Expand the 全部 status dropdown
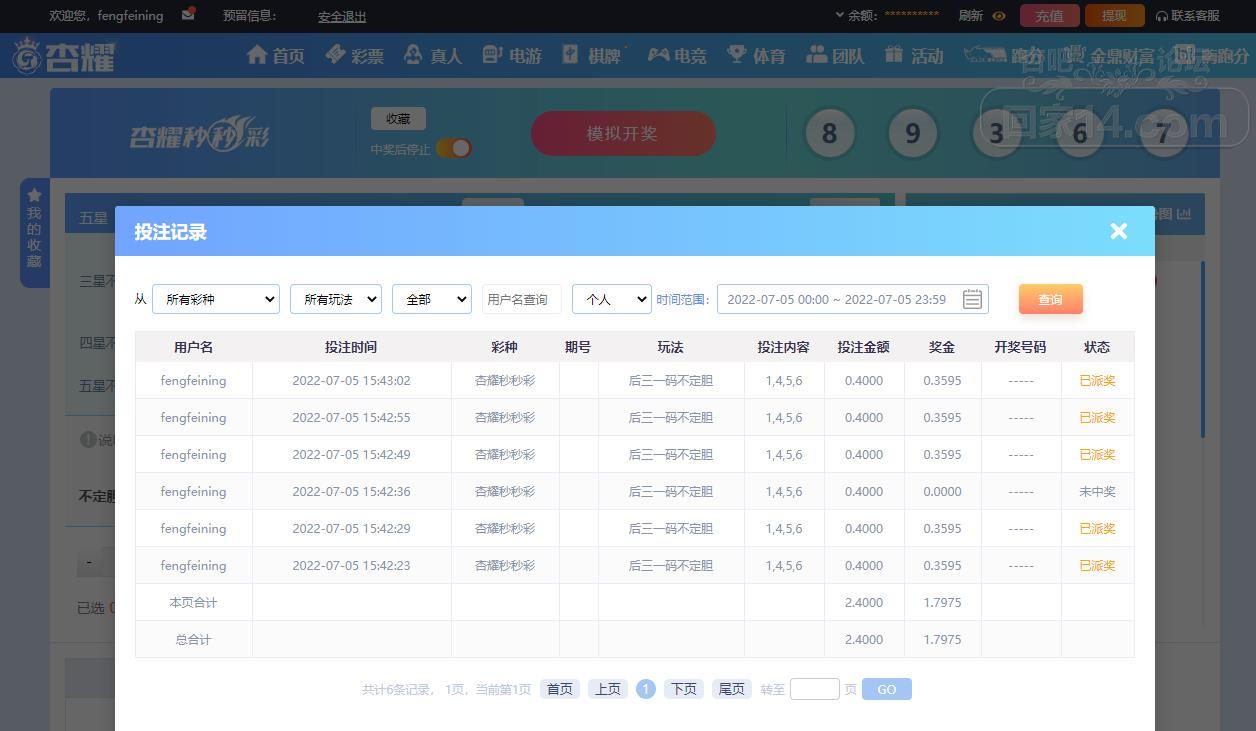 (x=431, y=299)
